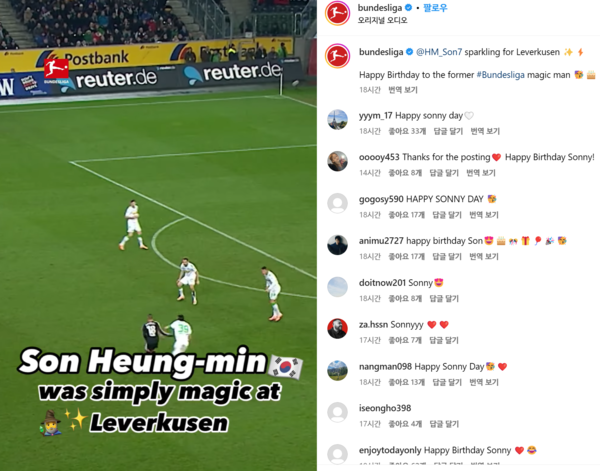This screenshot has width=600, height=471.
Task: Open the @HM_Son7 mention link
Action: click(439, 52)
